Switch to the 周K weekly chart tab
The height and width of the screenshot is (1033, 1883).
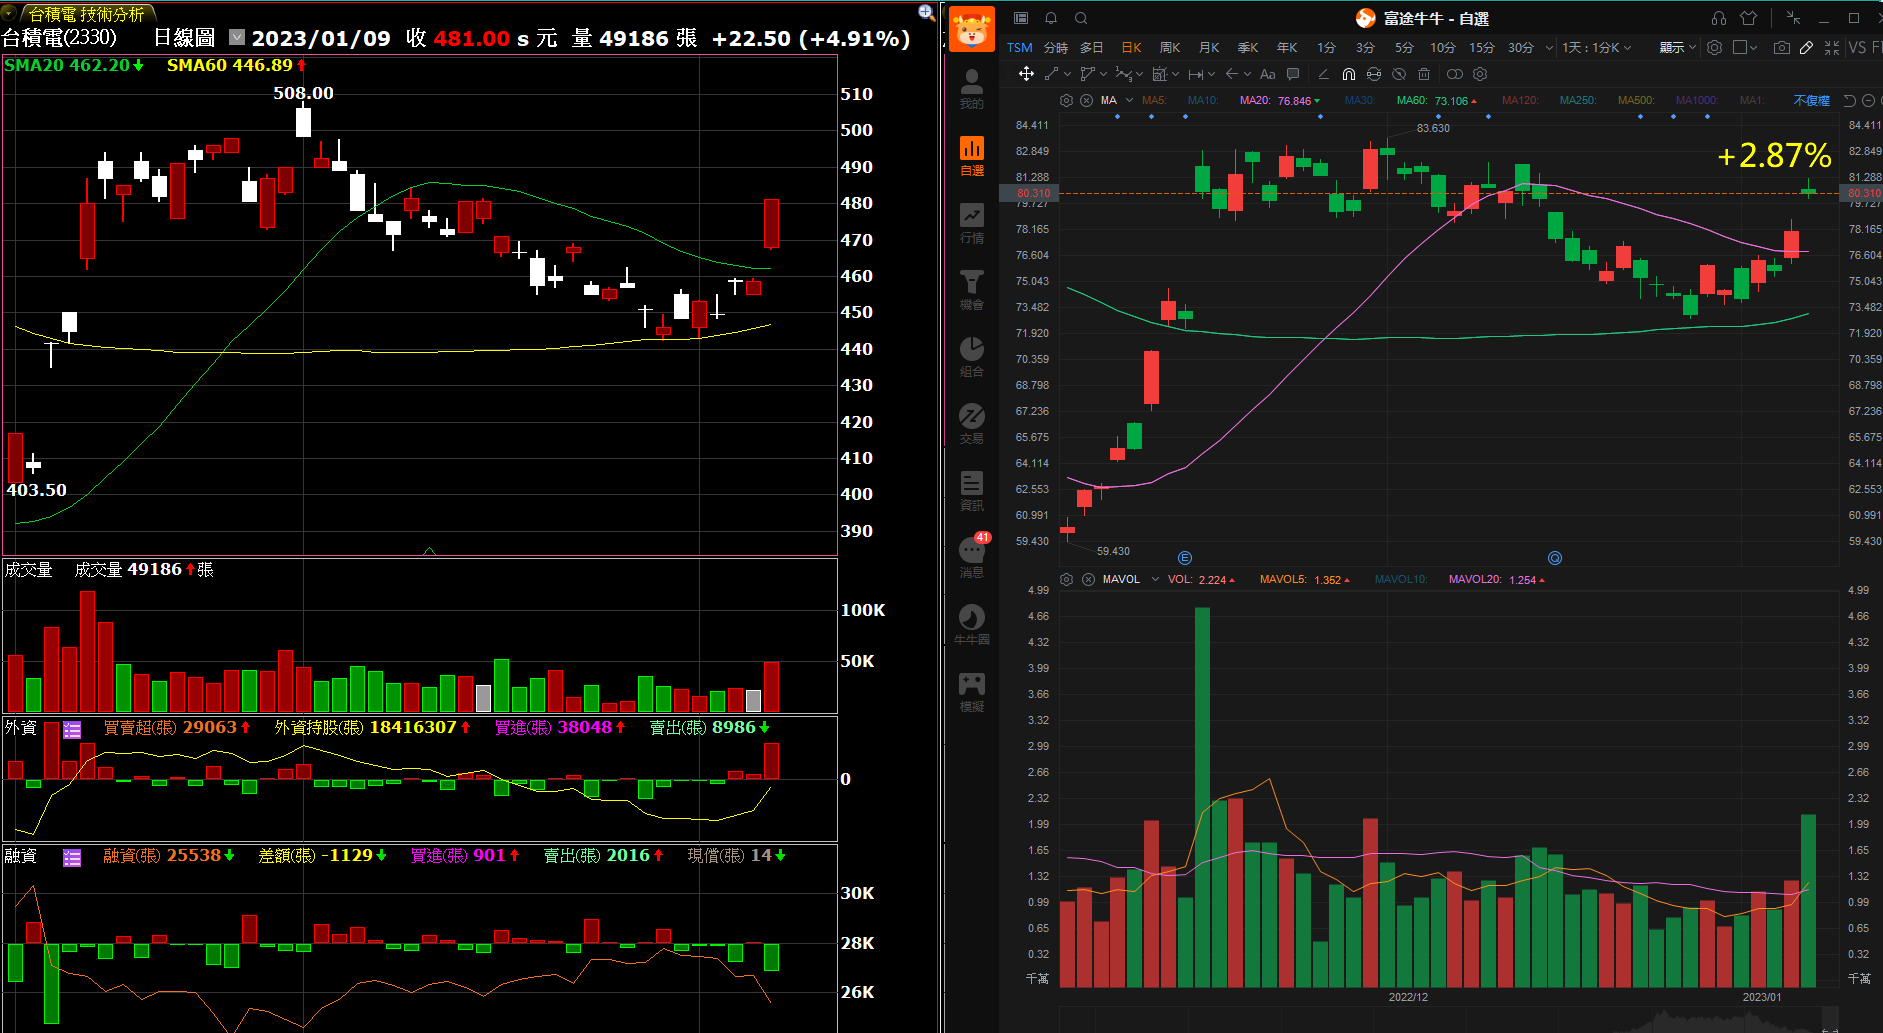point(1169,47)
